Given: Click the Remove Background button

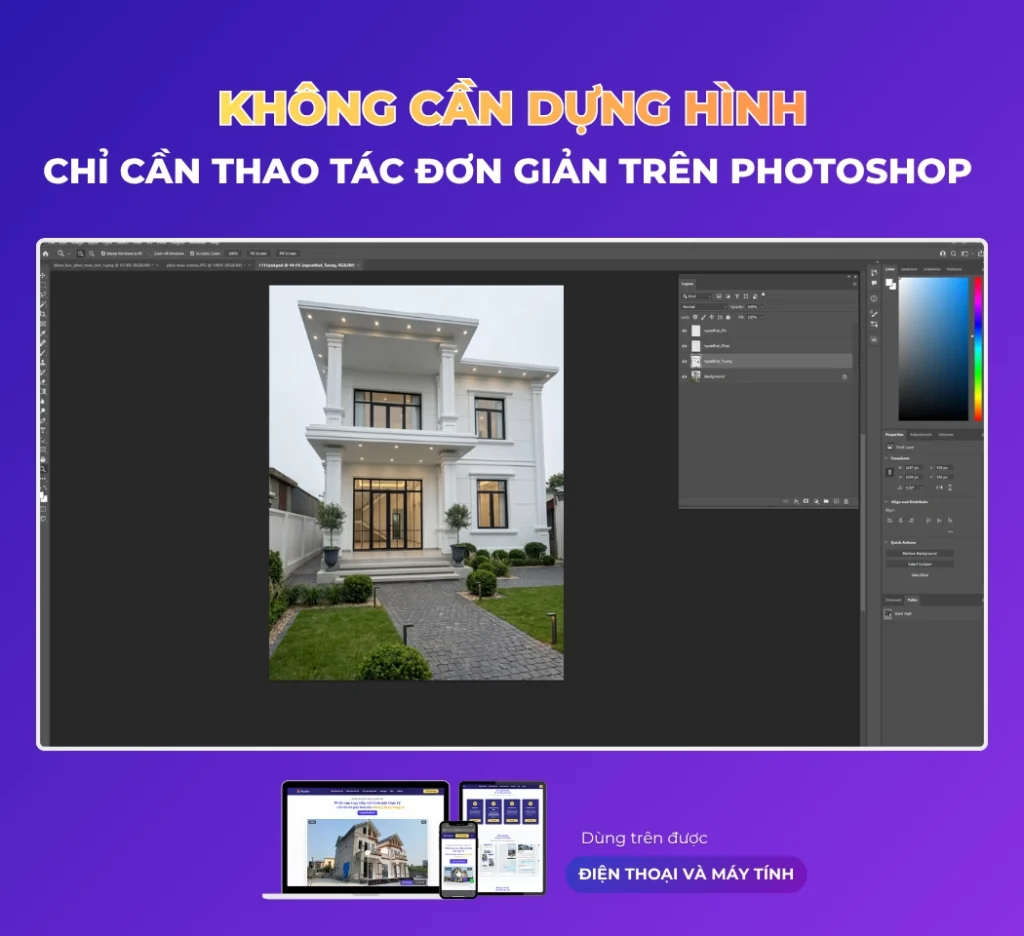Looking at the screenshot, I should (x=919, y=553).
